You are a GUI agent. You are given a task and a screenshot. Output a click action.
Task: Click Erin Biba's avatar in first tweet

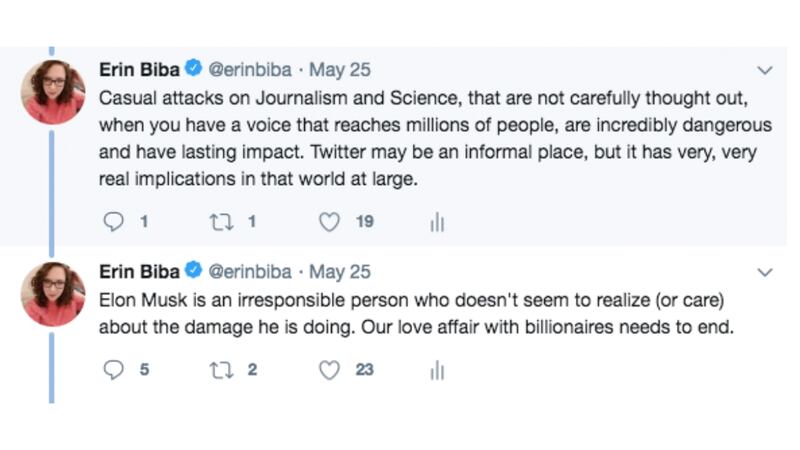point(53,90)
